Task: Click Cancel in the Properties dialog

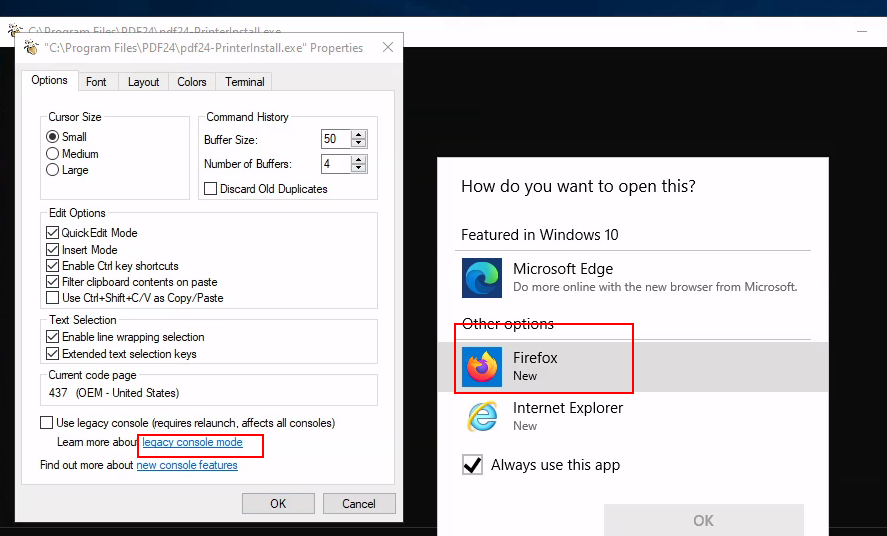Action: (x=359, y=503)
